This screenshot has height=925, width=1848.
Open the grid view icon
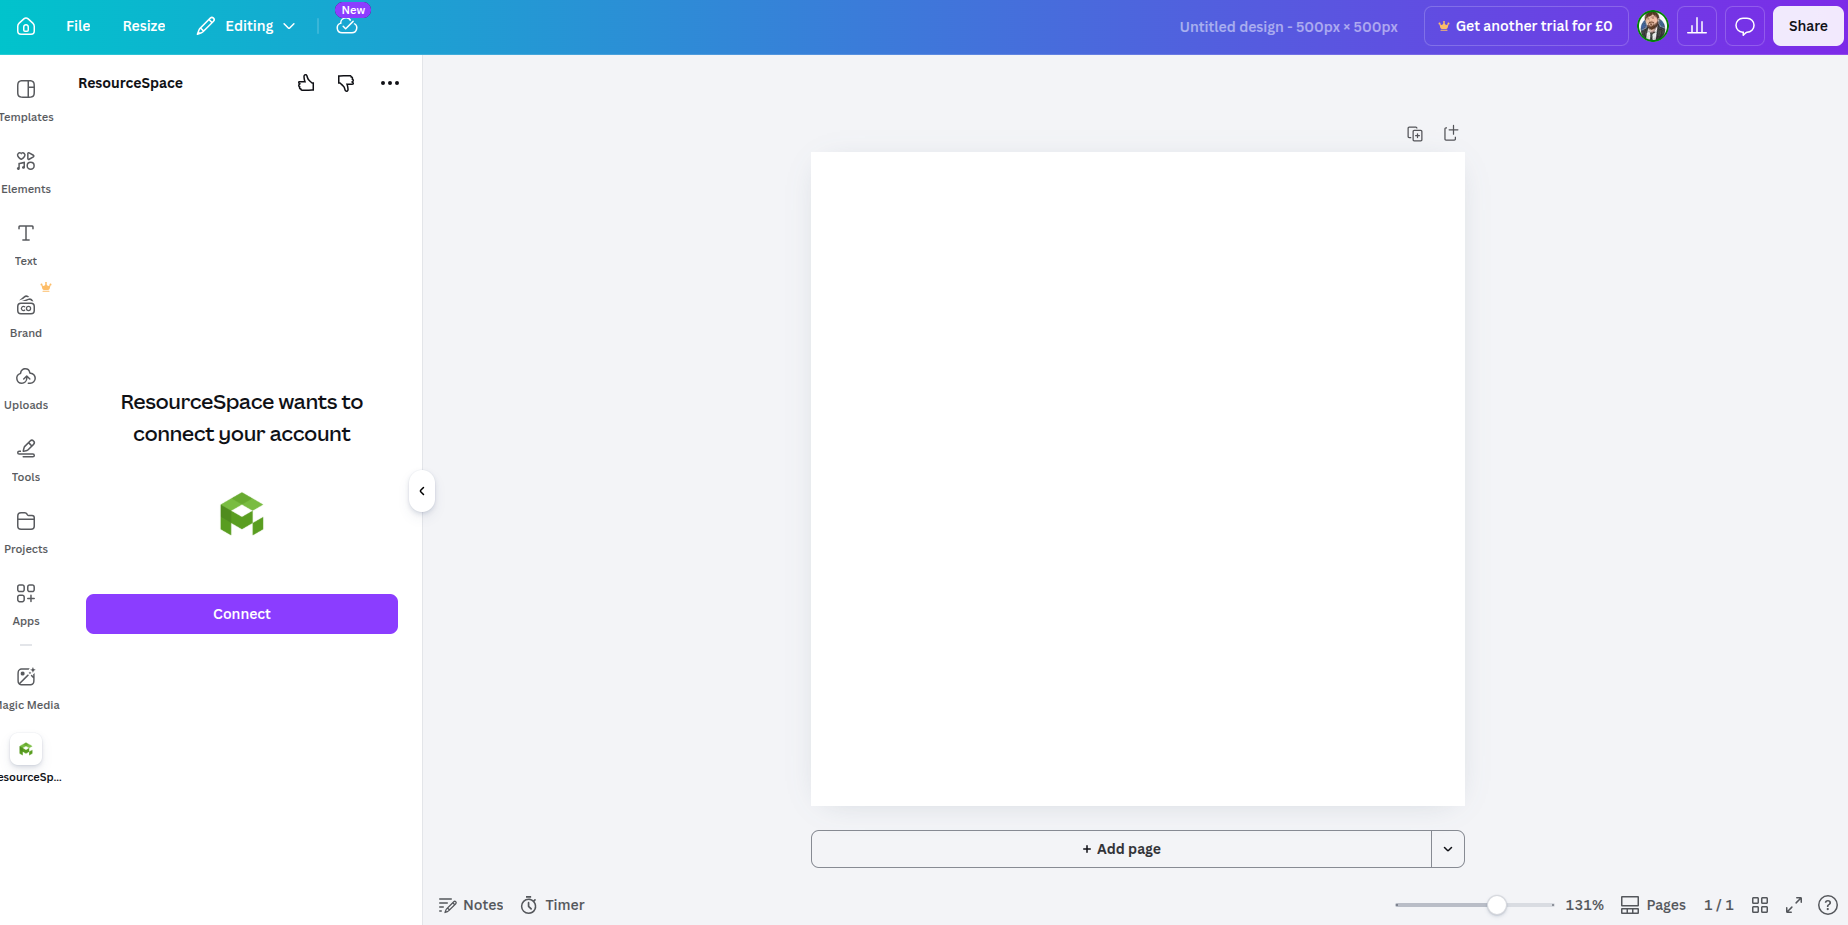coord(1760,905)
